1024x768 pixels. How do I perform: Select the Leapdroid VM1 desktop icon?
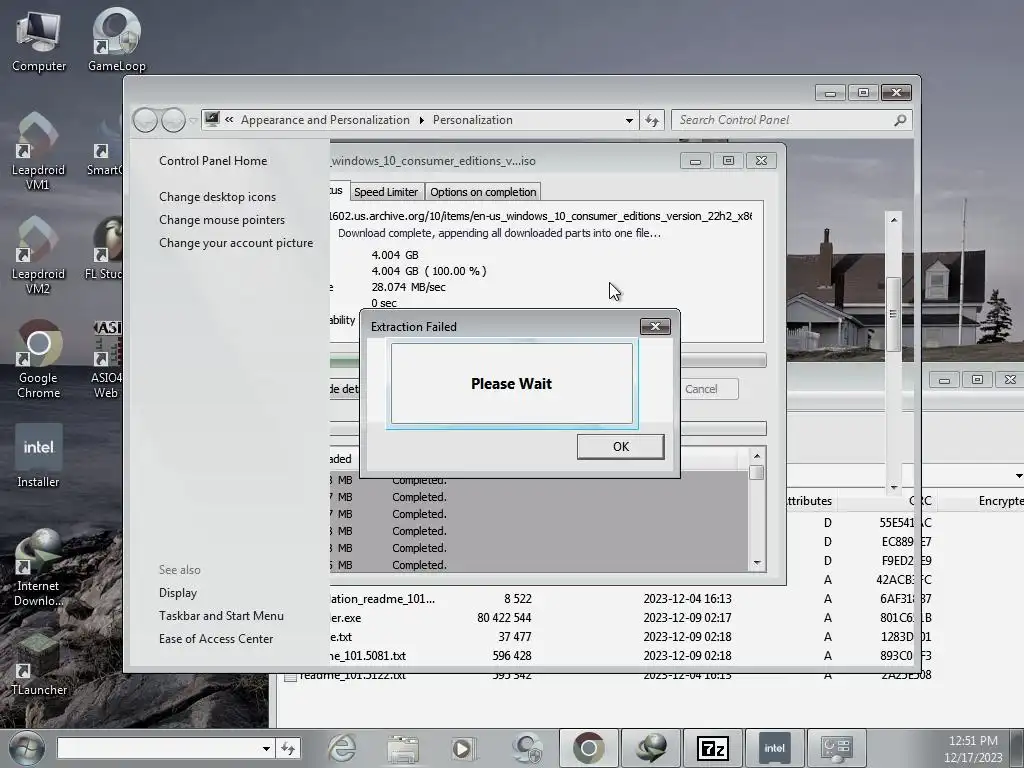[x=38, y=152]
